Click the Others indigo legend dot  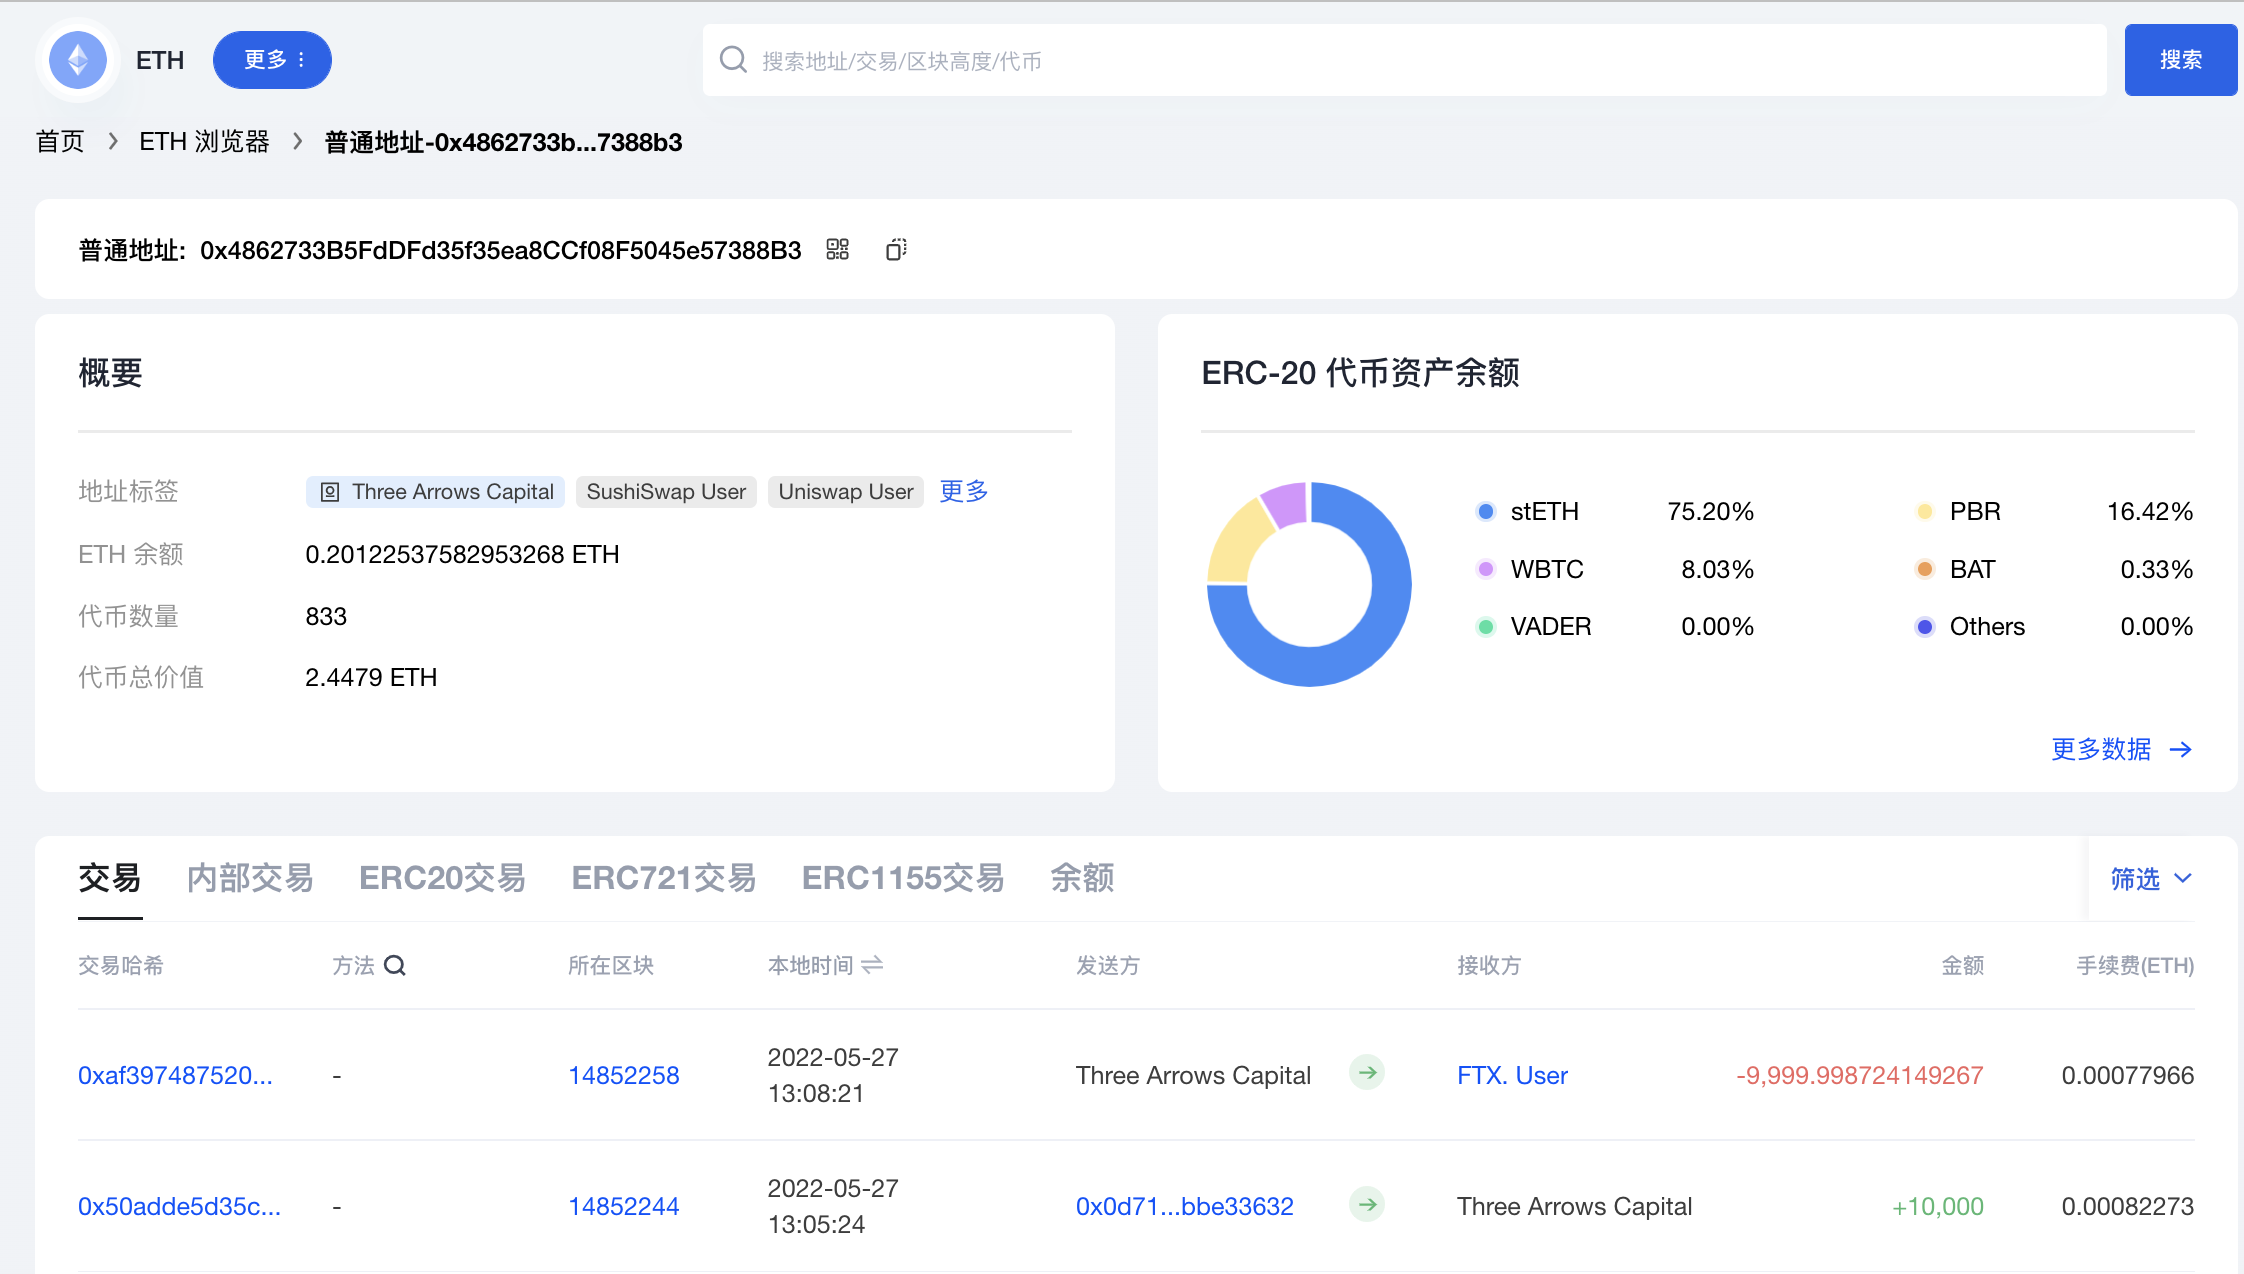pyautogui.click(x=1925, y=627)
